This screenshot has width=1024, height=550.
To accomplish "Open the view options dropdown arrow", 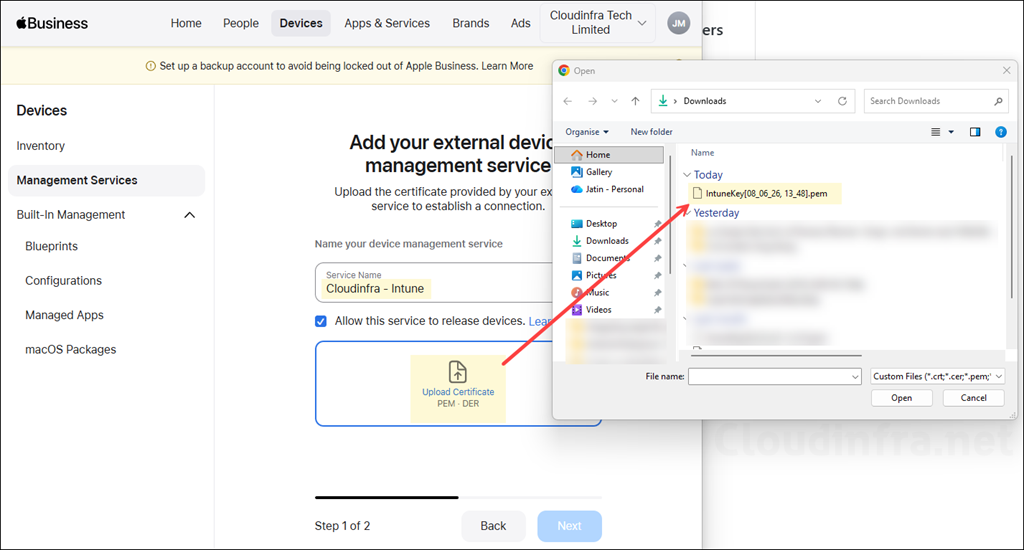I will click(x=952, y=132).
